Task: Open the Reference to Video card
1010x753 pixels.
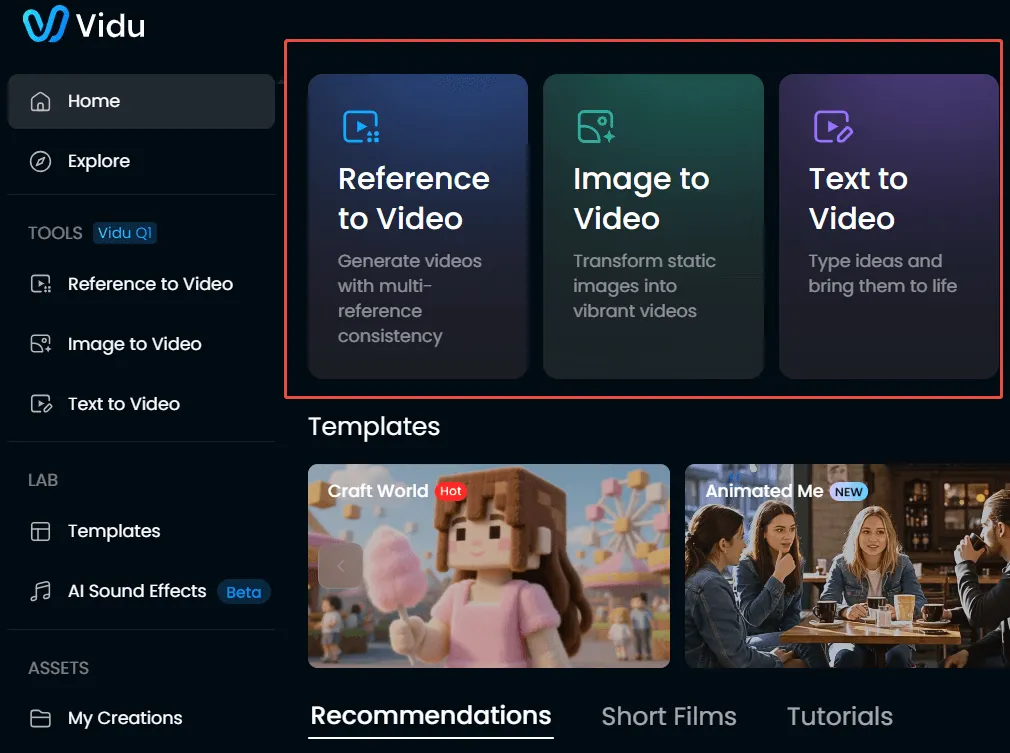Action: tap(417, 227)
